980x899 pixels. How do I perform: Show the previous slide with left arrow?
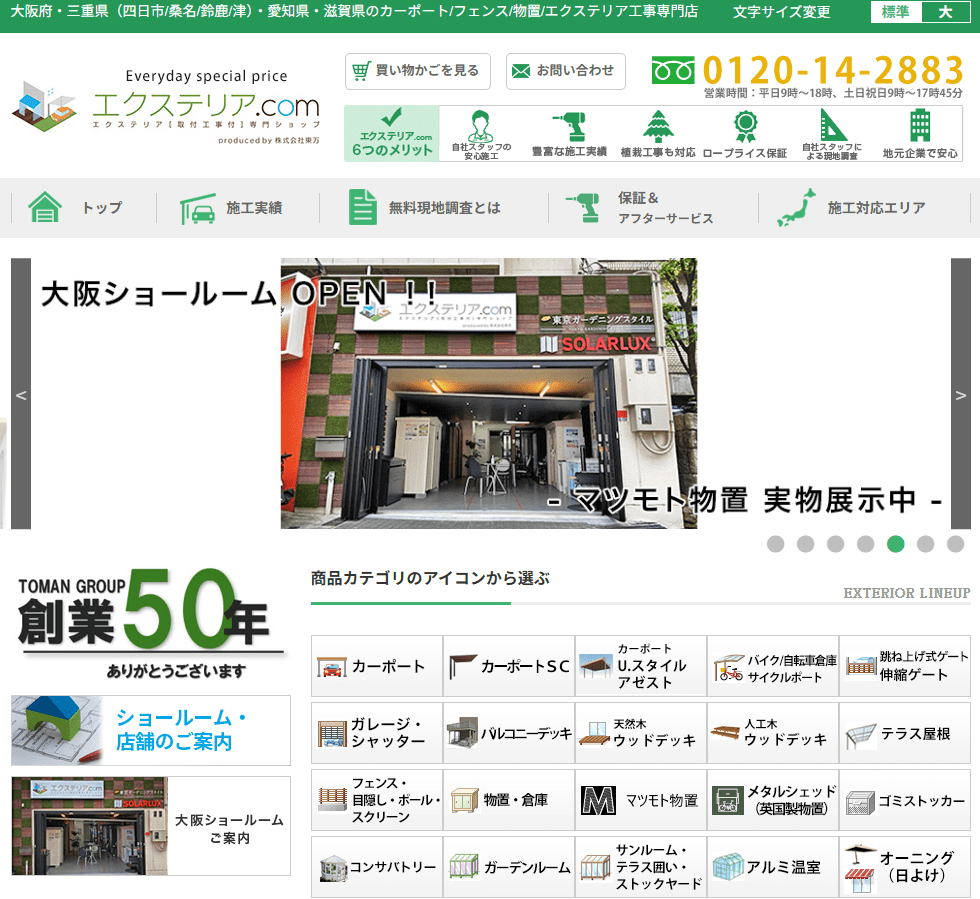[21, 394]
